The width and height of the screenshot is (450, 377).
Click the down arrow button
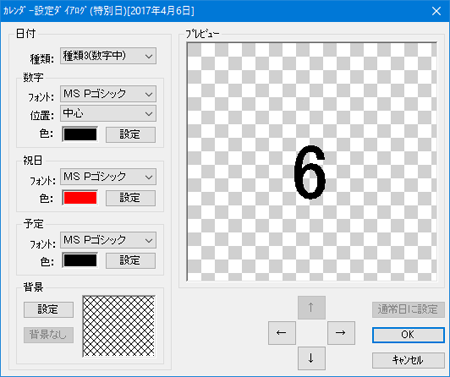(312, 358)
